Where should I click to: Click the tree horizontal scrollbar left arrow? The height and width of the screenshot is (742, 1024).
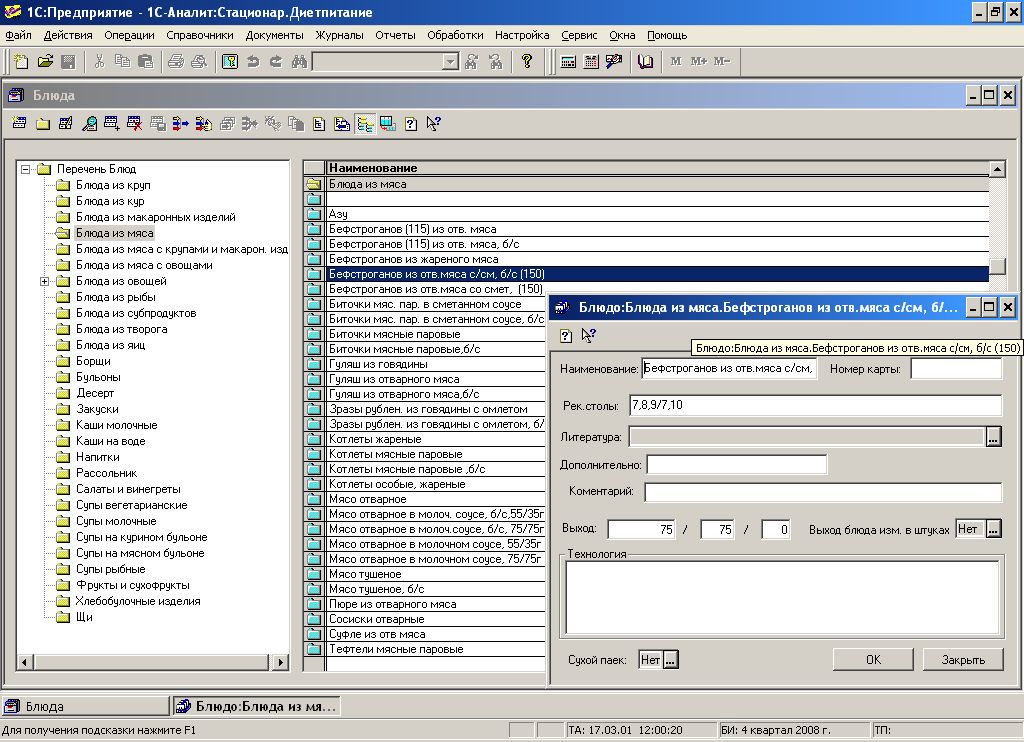click(x=25, y=662)
